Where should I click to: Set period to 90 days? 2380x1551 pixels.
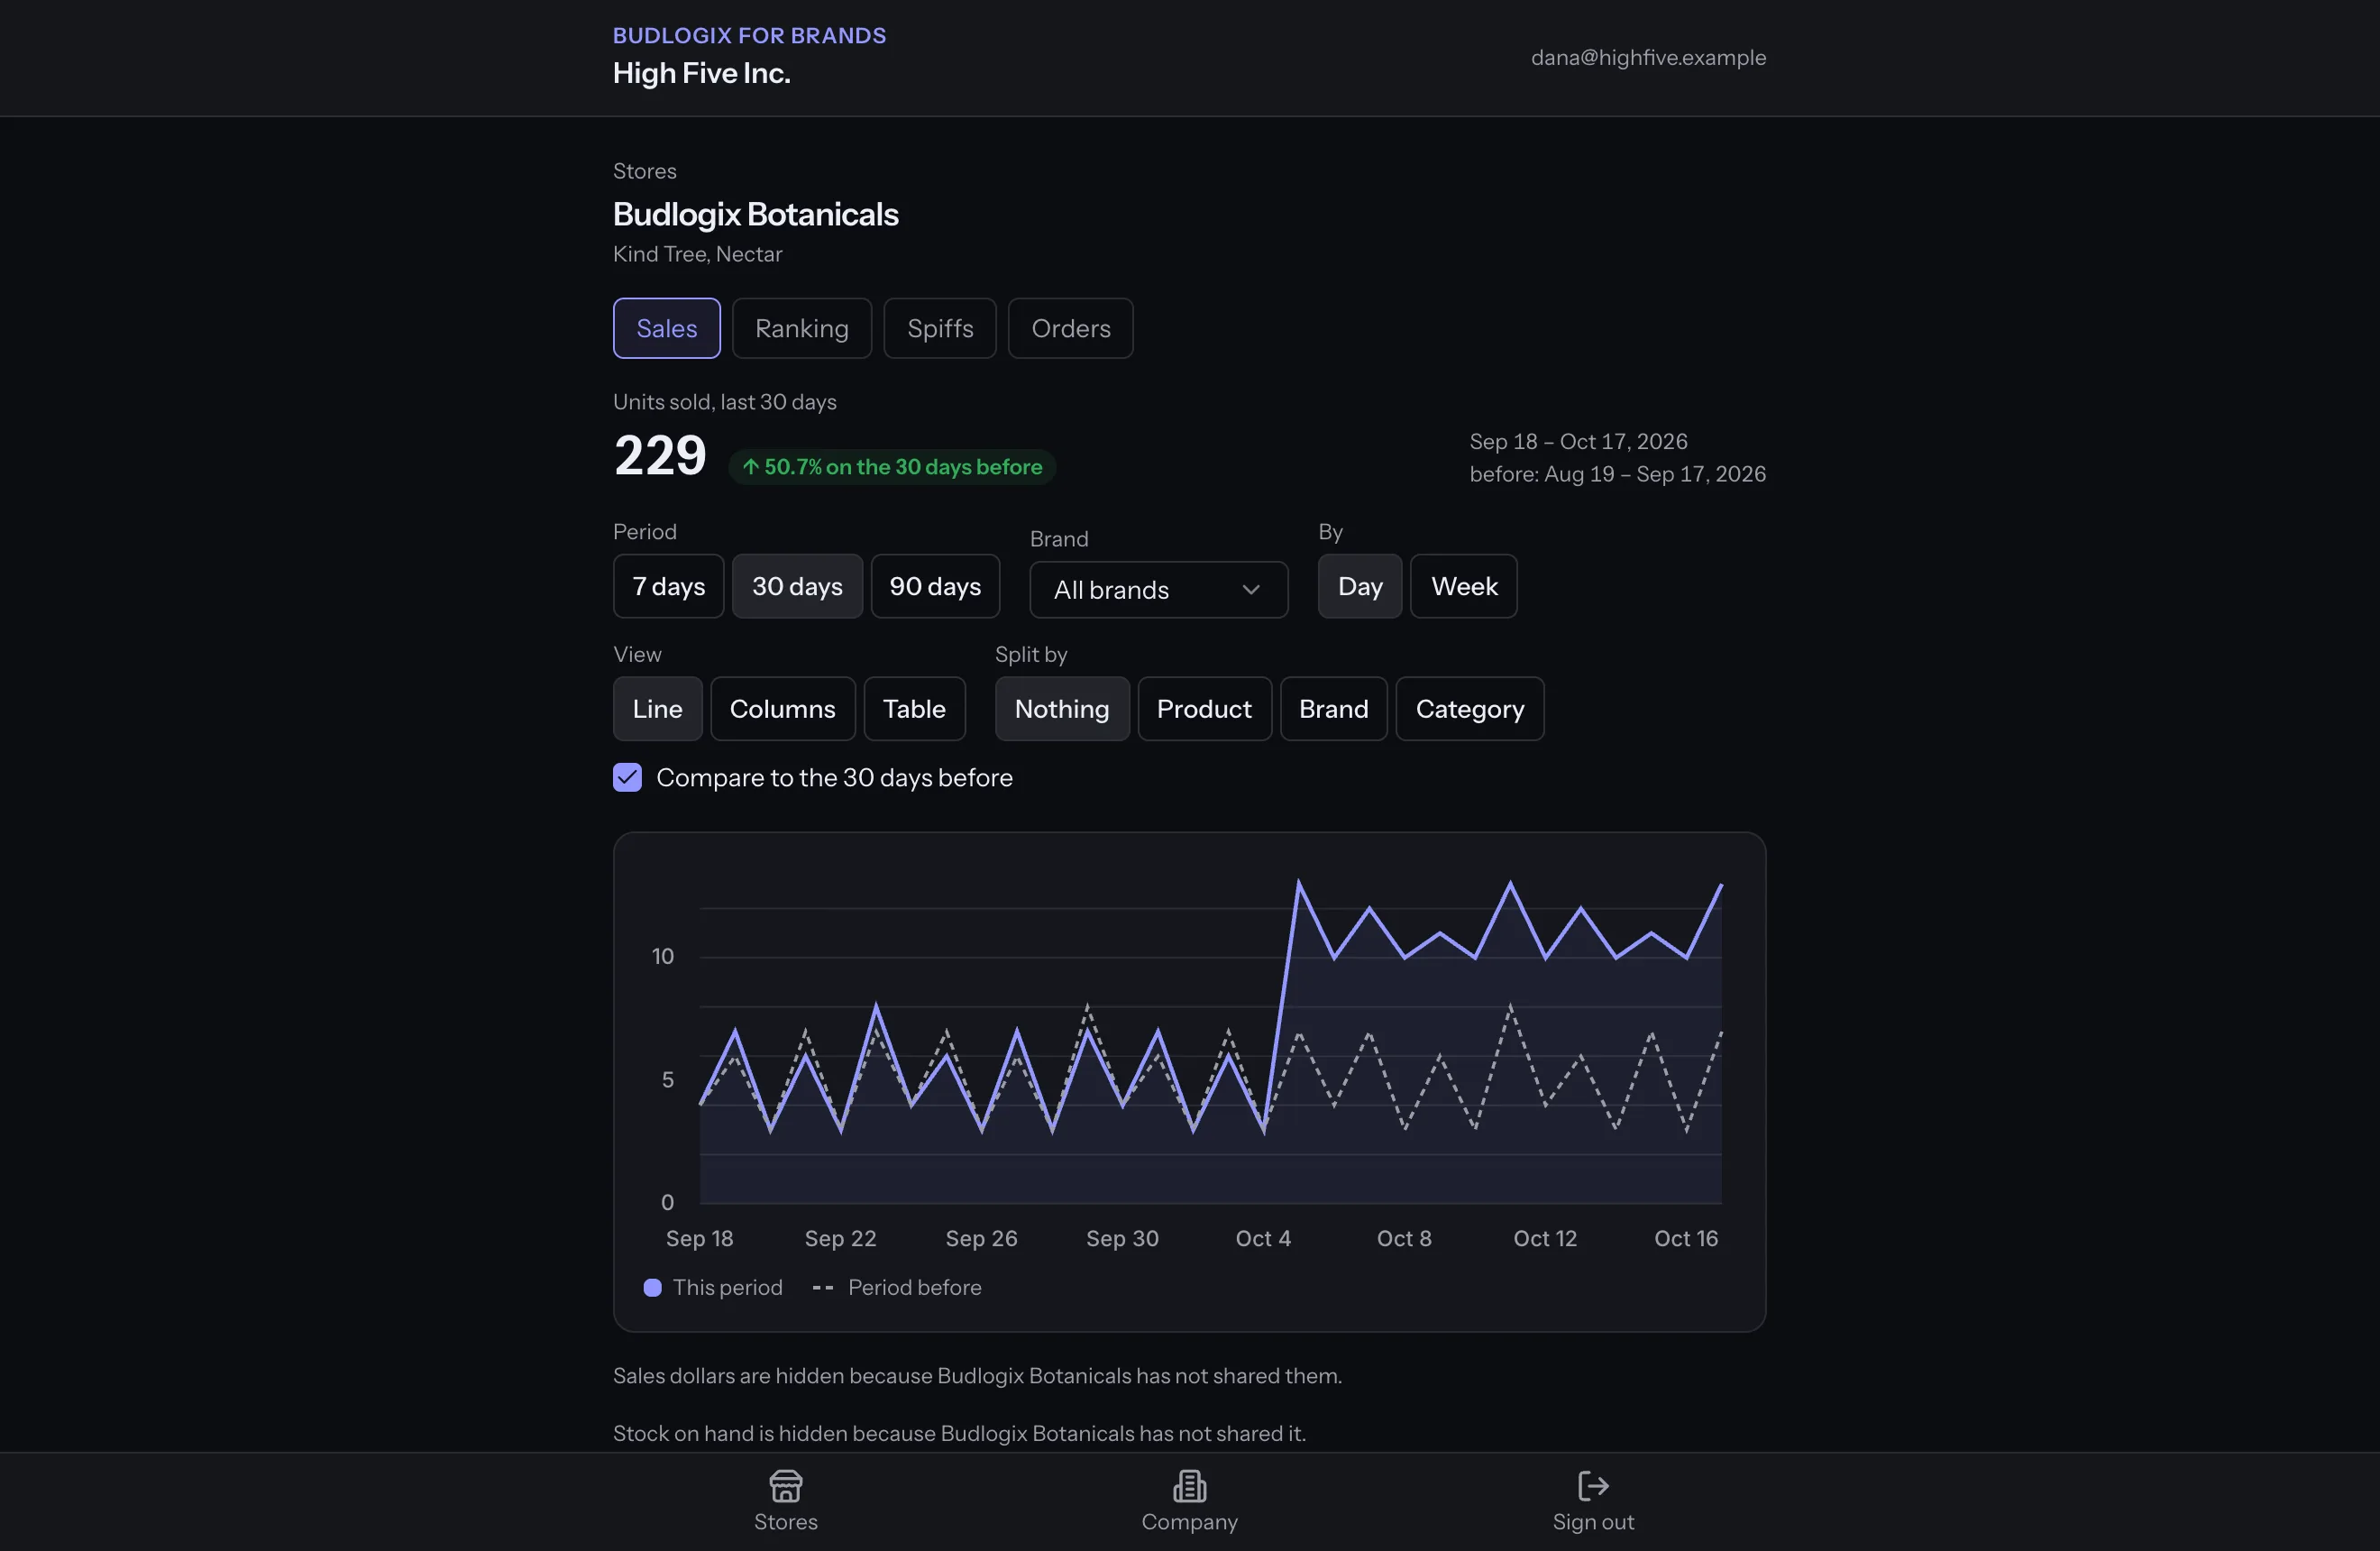click(x=935, y=586)
